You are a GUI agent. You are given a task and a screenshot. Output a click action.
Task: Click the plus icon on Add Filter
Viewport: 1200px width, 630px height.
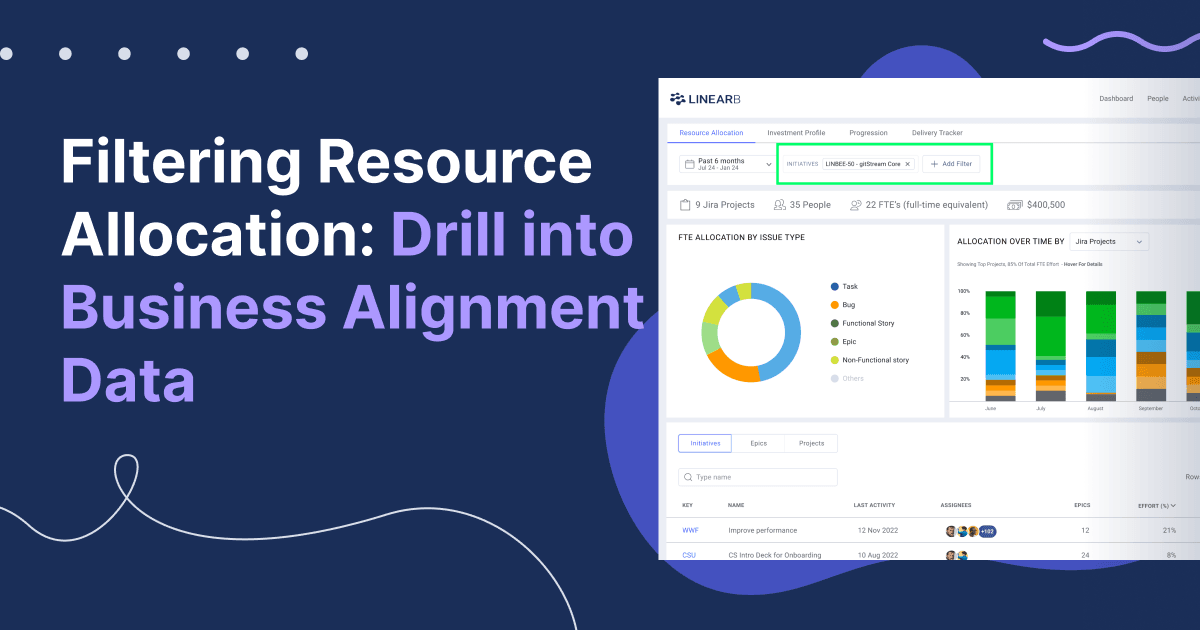(x=934, y=164)
